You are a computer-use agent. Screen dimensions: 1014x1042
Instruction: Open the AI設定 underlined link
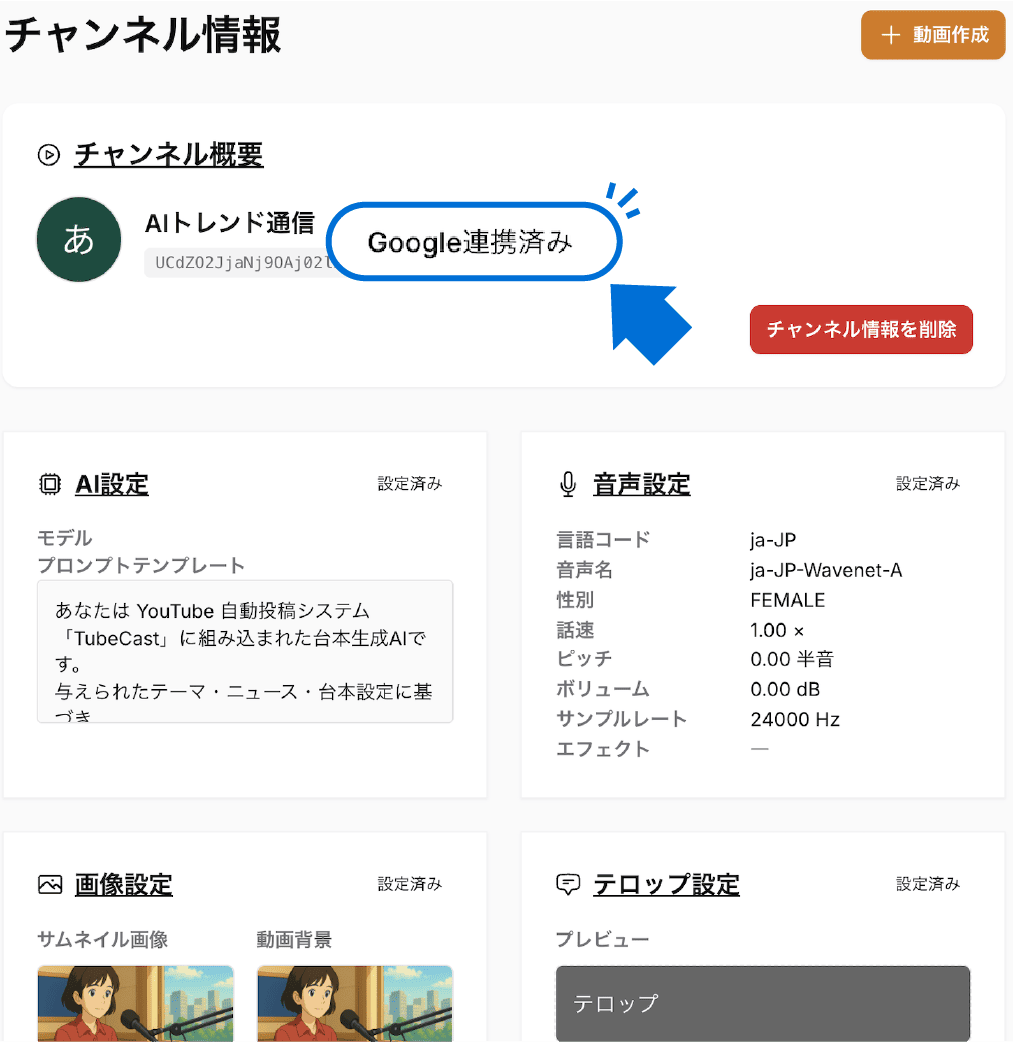112,483
